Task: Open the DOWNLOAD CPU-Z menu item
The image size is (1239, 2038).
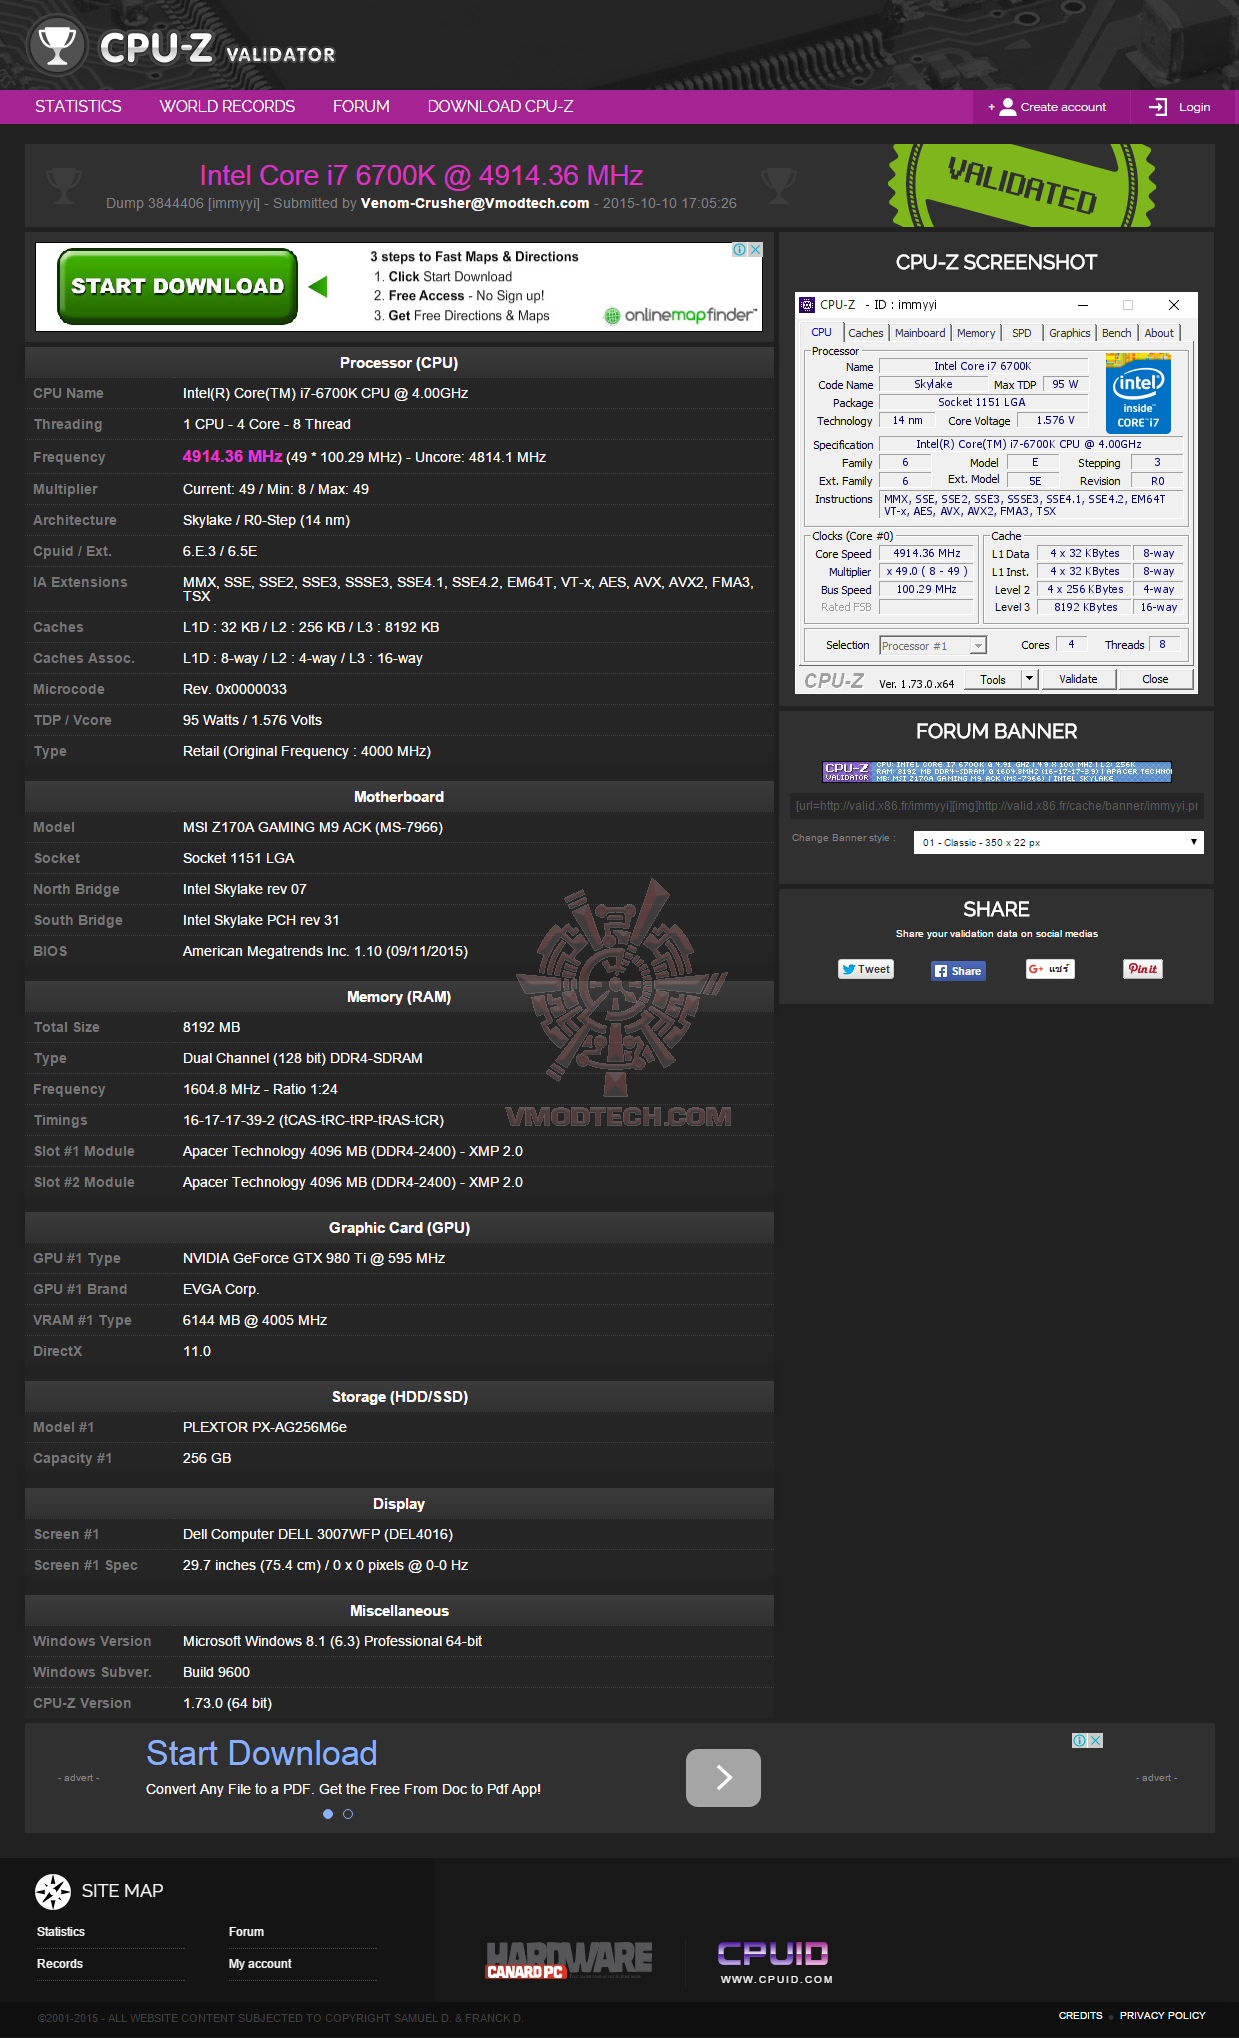Action: pyautogui.click(x=500, y=107)
